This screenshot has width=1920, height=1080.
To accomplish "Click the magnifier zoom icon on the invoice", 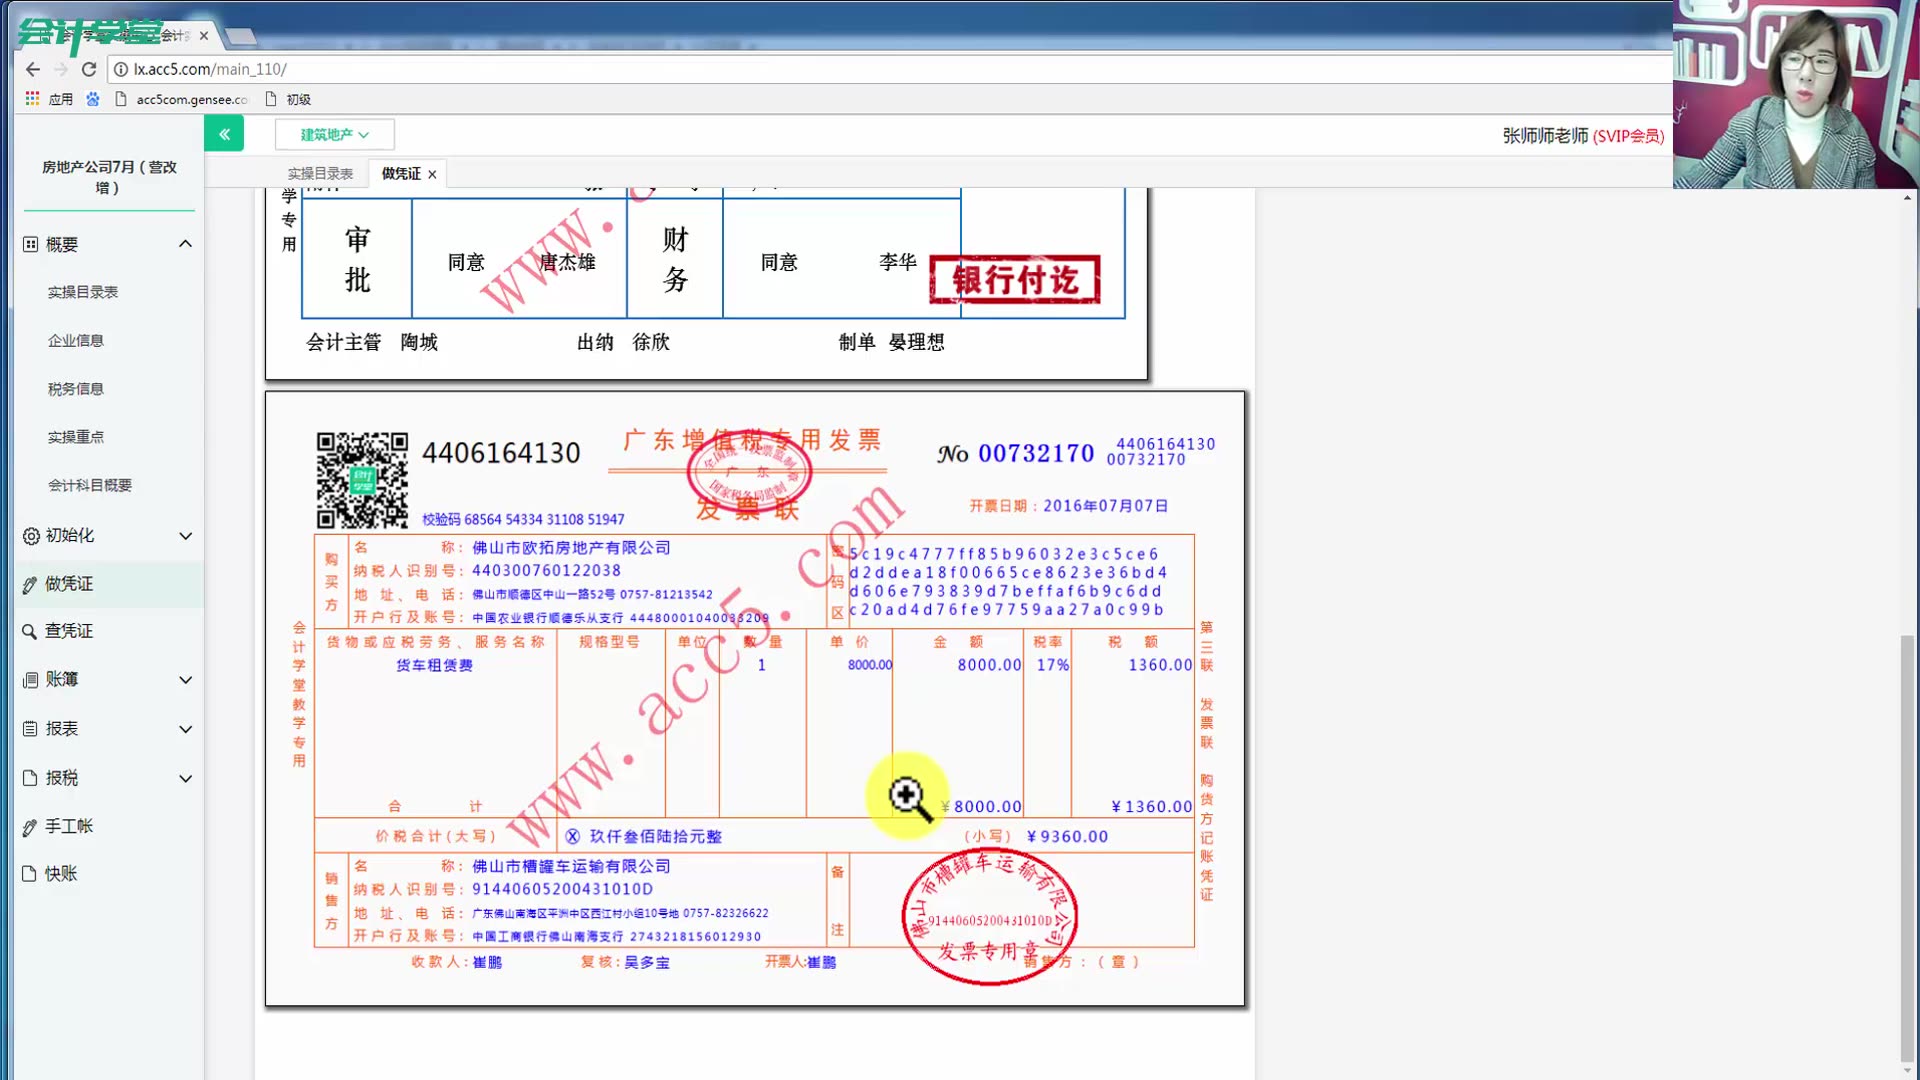I will tap(908, 795).
